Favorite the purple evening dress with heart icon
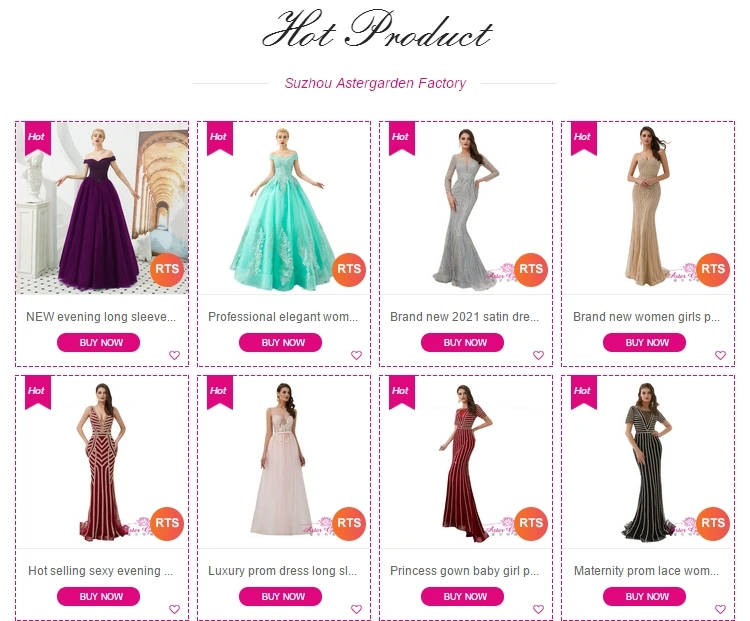750x621 pixels. (175, 355)
